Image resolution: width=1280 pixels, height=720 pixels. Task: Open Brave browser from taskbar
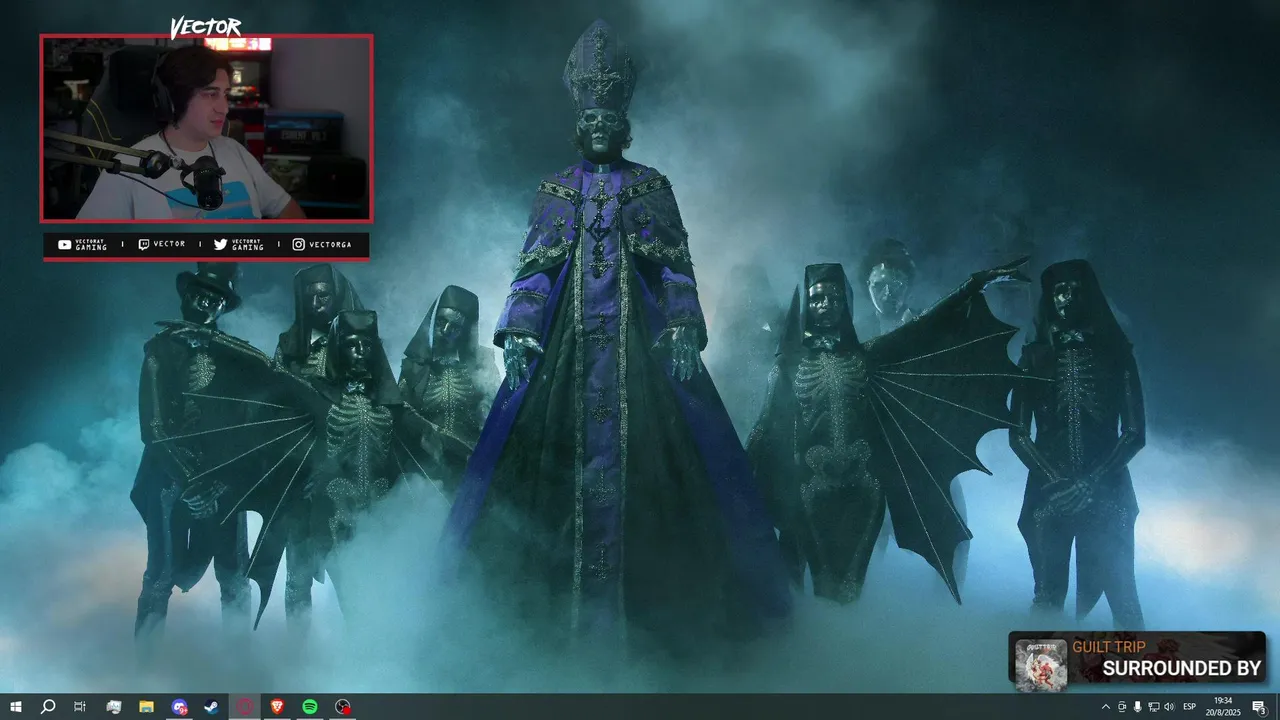pyautogui.click(x=277, y=707)
